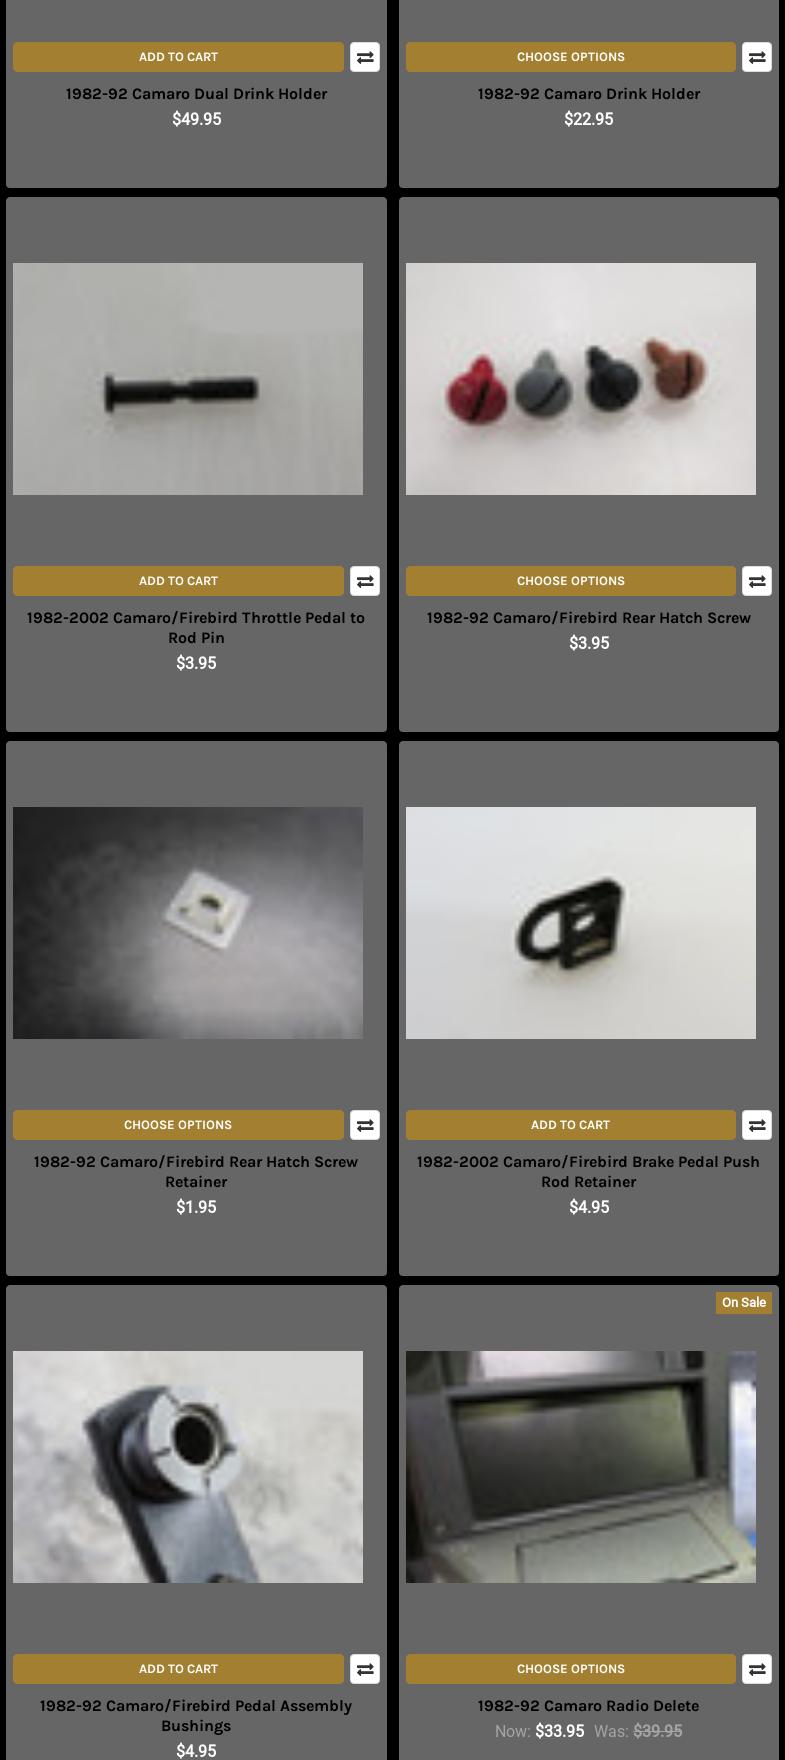
Task: Compare the Rear Hatch Screw Retainer
Action: (365, 1125)
